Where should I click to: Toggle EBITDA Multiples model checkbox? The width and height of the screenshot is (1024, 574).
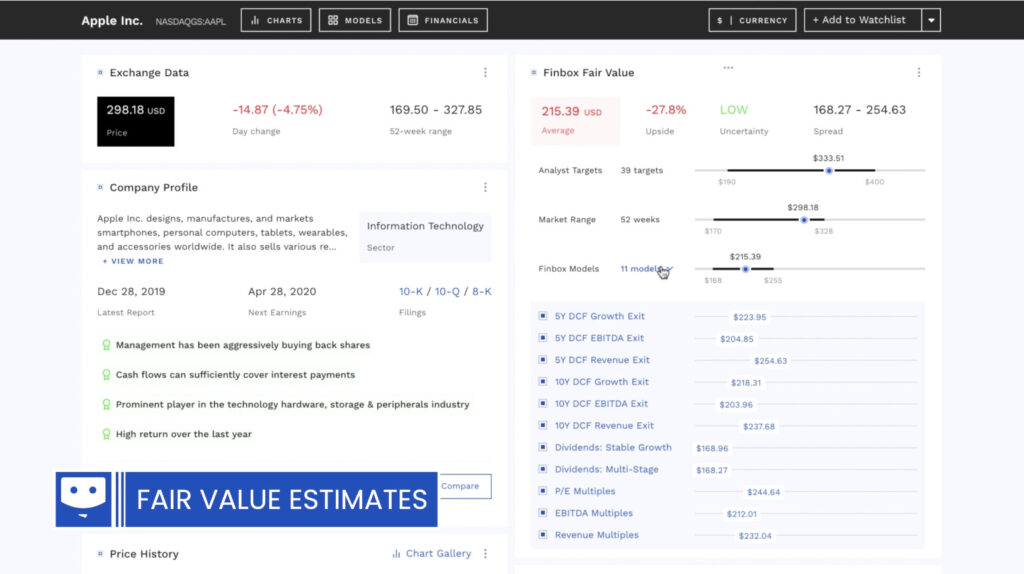tap(543, 513)
